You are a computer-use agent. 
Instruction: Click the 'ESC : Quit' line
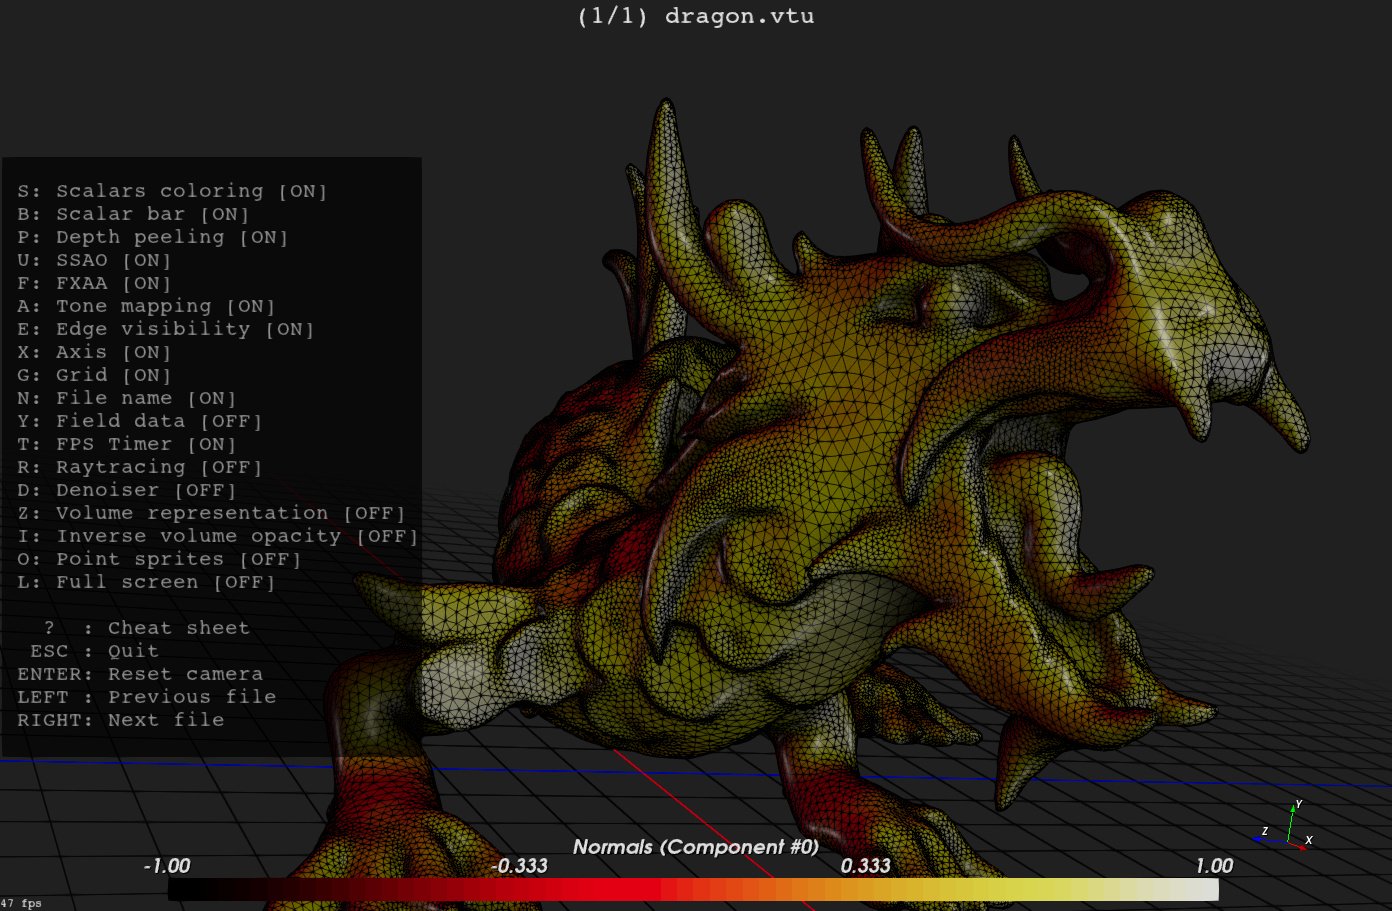94,651
